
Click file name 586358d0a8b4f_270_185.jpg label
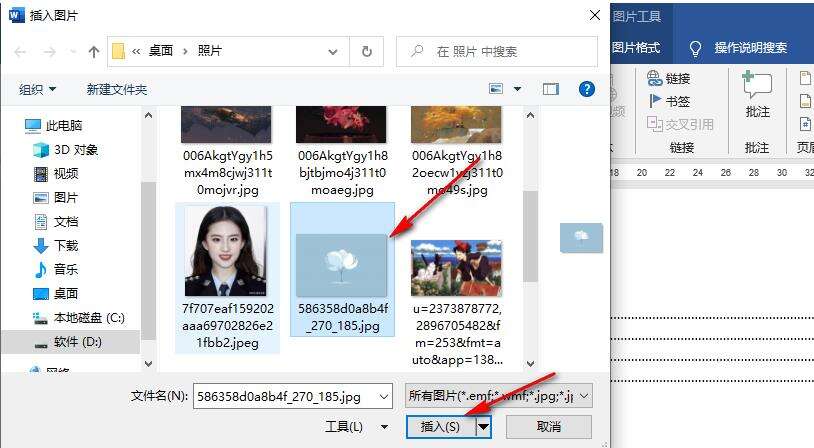coord(343,317)
